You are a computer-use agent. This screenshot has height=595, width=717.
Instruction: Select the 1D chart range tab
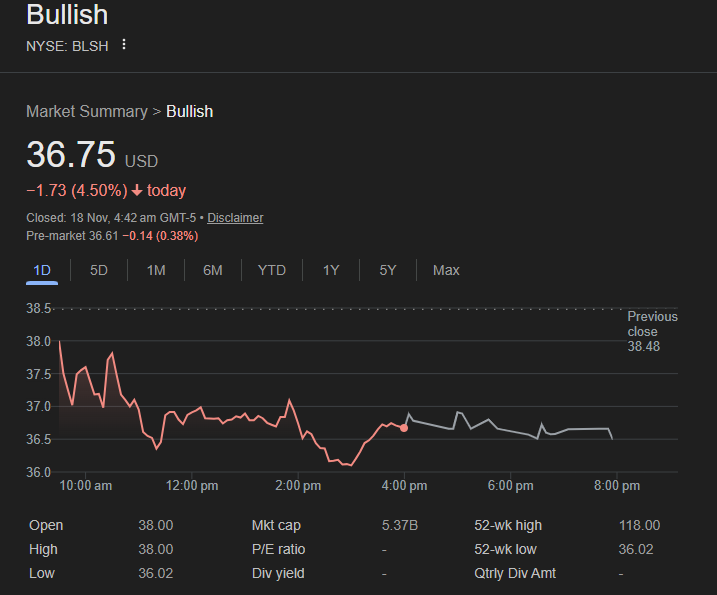click(x=42, y=270)
